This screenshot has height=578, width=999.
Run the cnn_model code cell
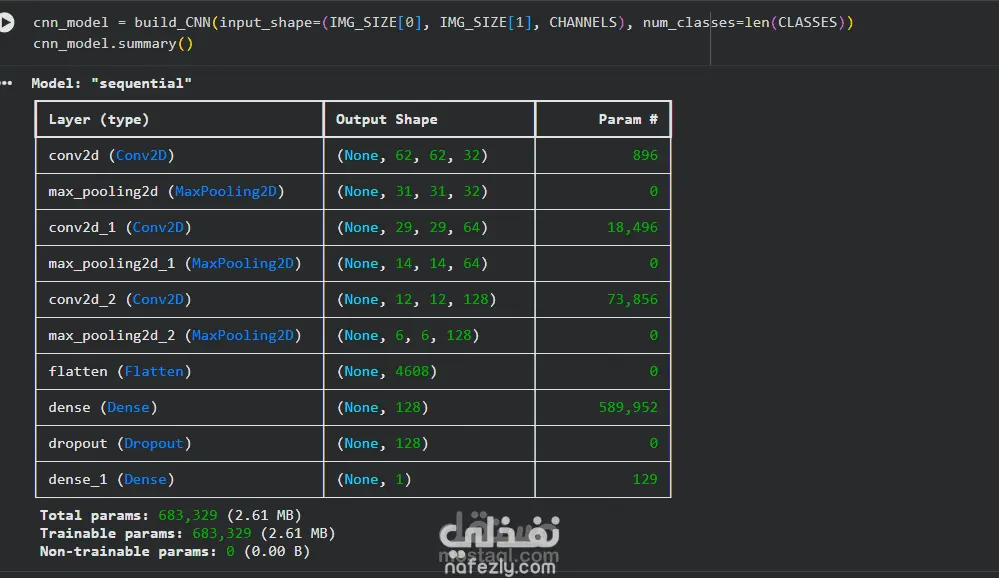coord(6,23)
